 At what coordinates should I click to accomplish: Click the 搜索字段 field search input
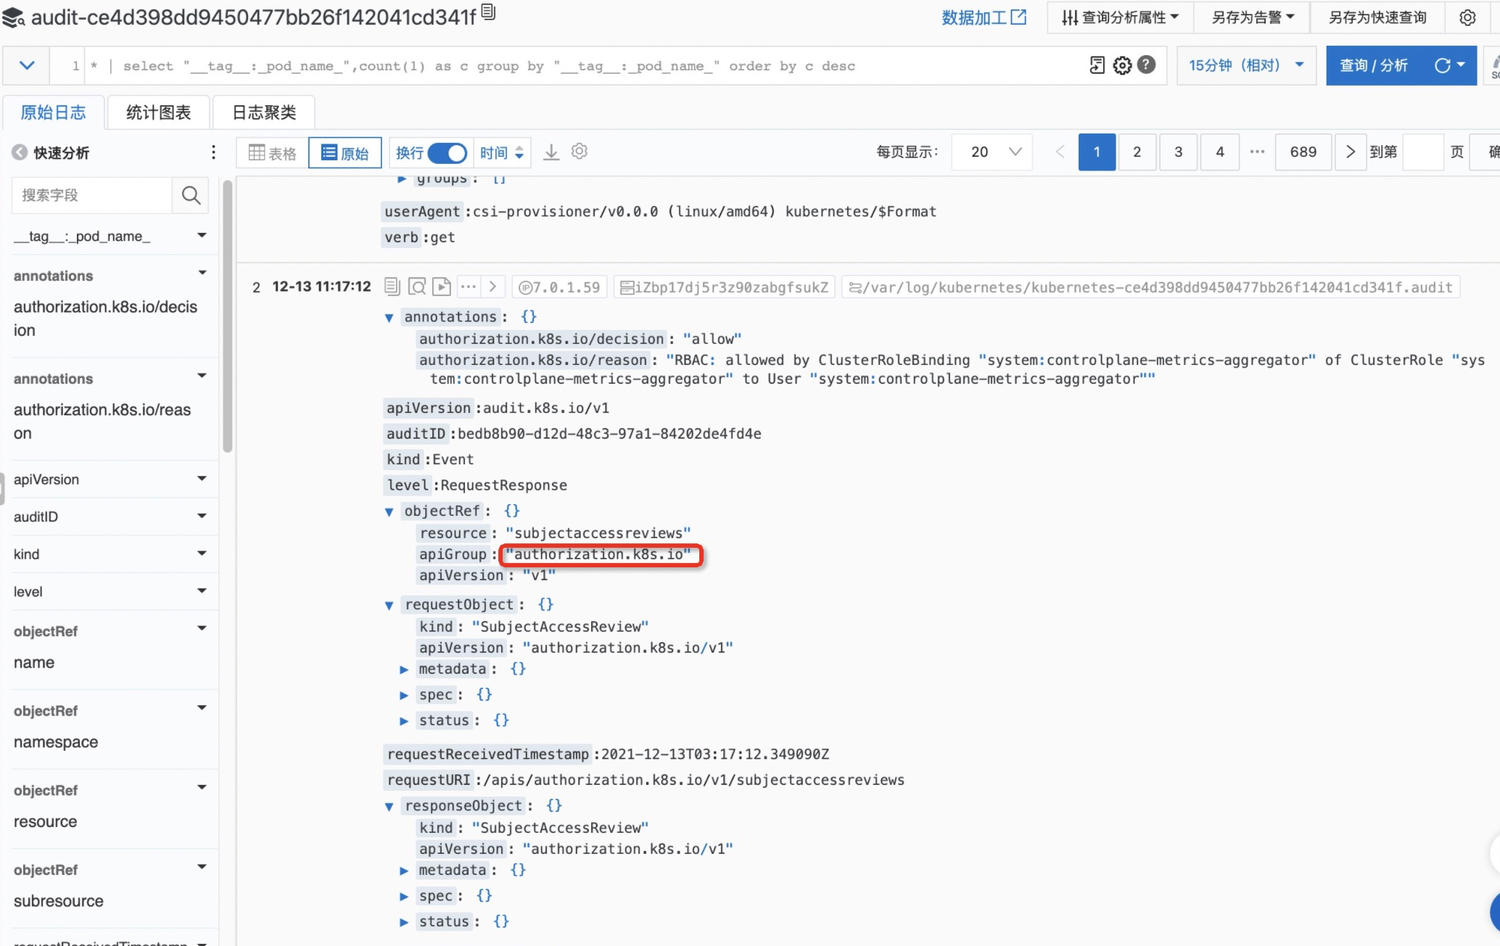92,195
